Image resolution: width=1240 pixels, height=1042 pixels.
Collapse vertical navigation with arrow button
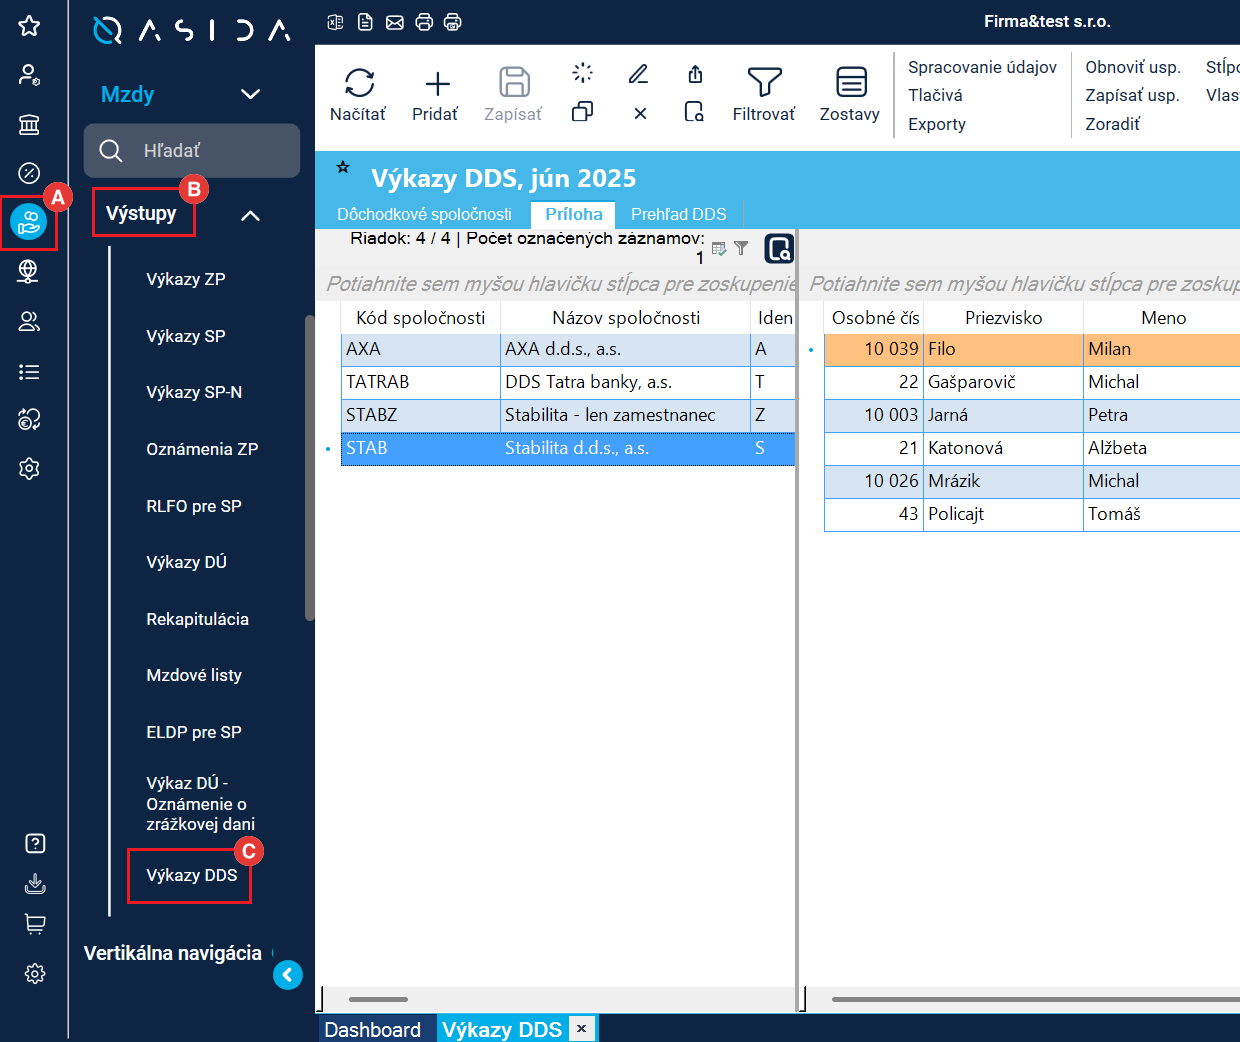click(288, 975)
